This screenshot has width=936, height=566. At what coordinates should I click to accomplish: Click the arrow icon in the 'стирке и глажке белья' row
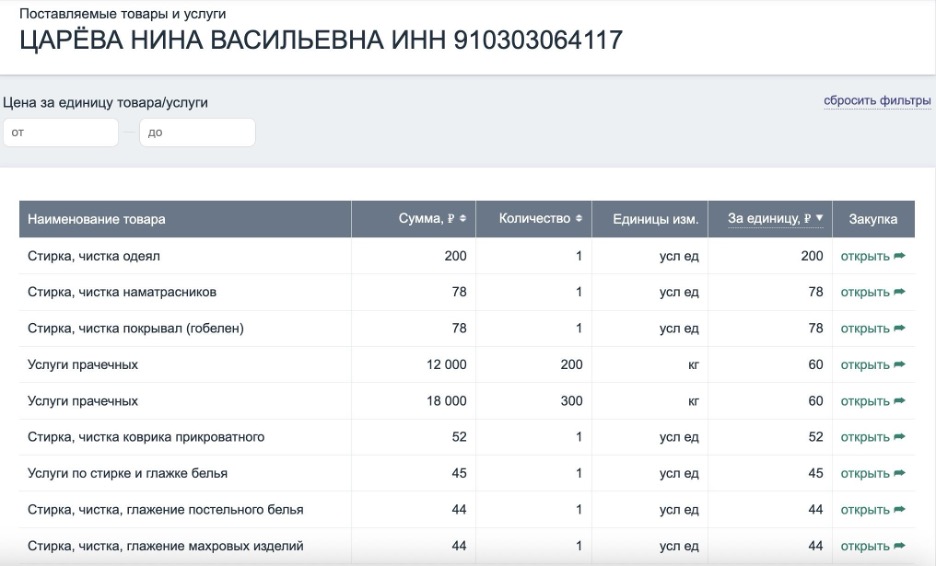coord(899,474)
